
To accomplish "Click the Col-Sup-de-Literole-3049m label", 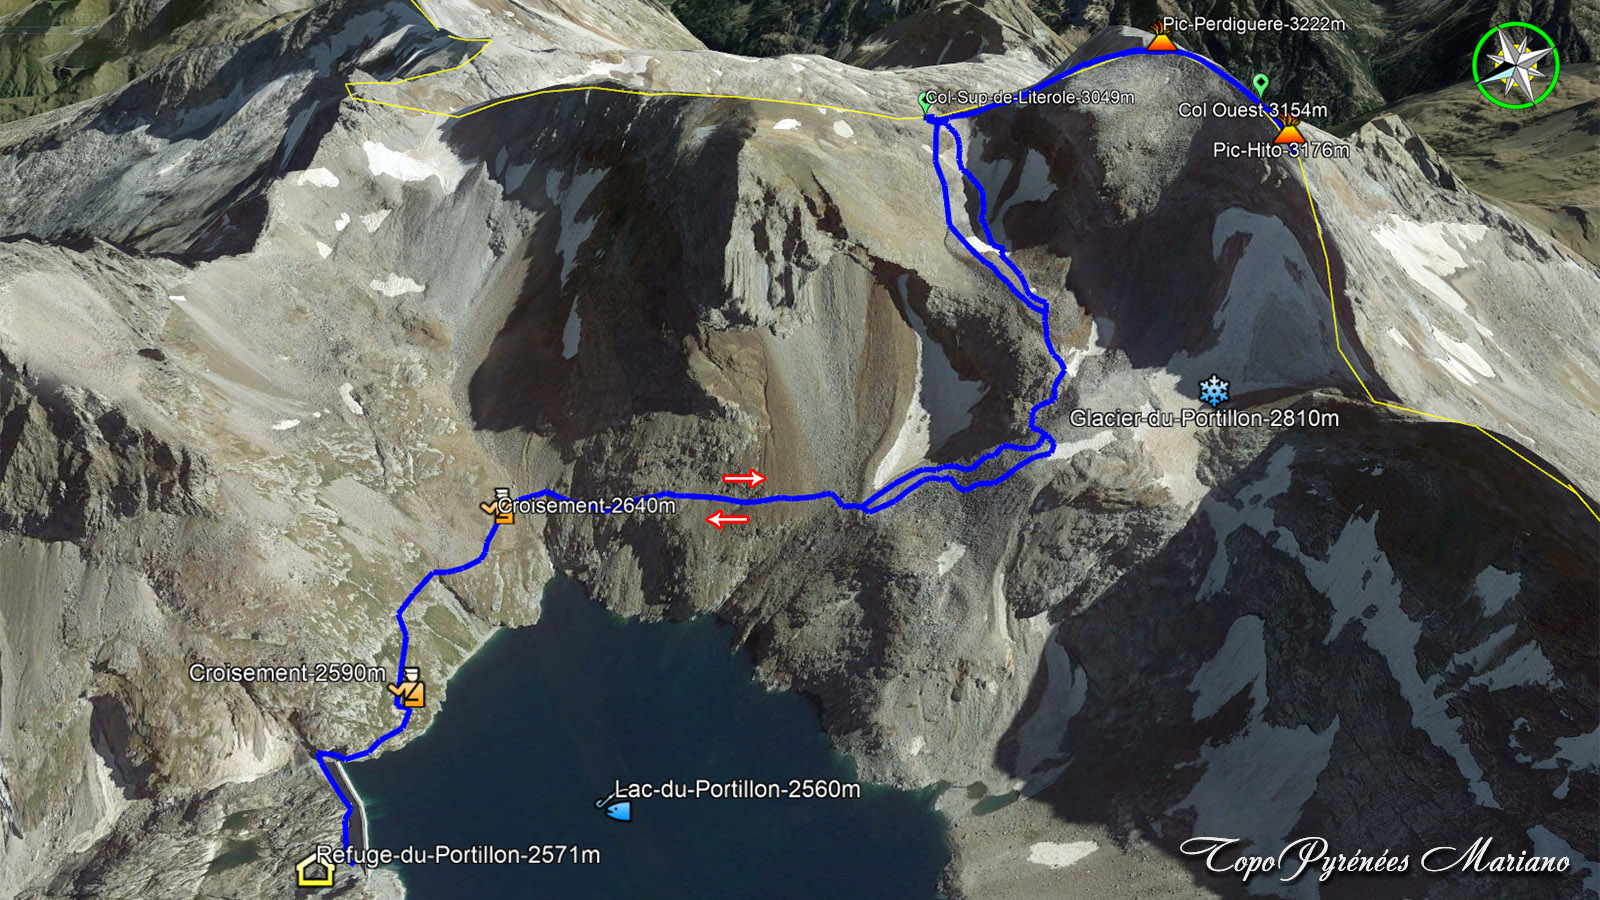I will [1030, 97].
